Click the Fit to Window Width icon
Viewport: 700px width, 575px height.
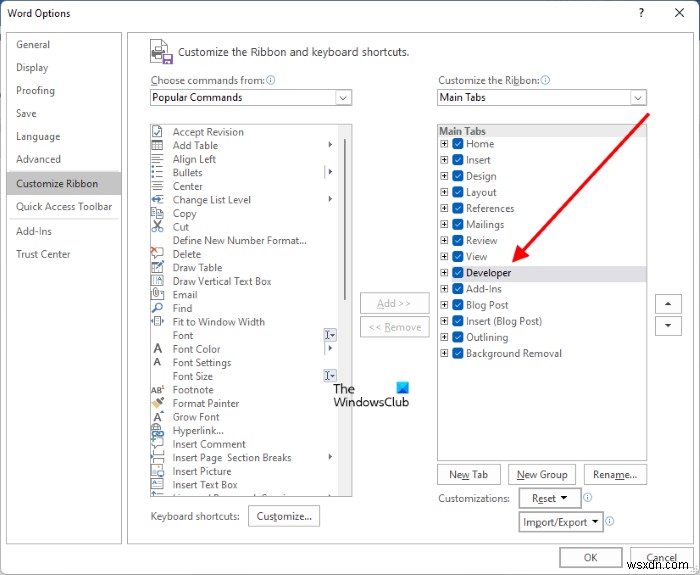pos(157,321)
